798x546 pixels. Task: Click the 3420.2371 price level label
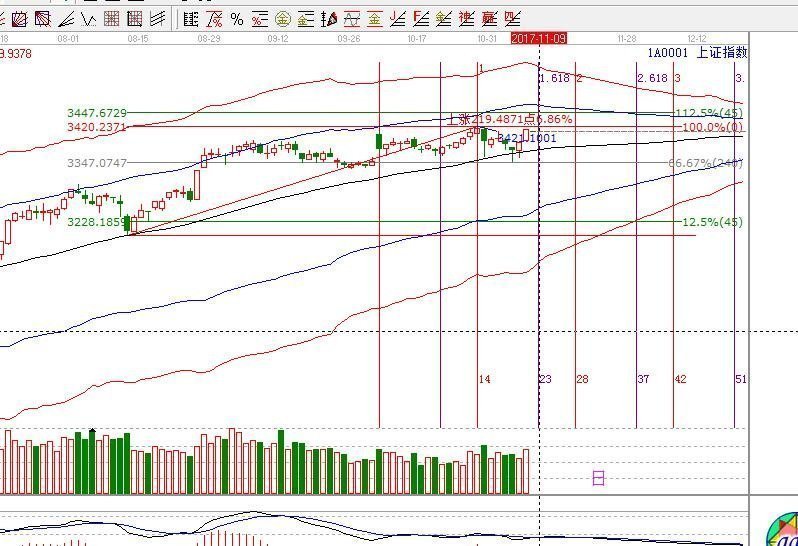pyautogui.click(x=97, y=127)
